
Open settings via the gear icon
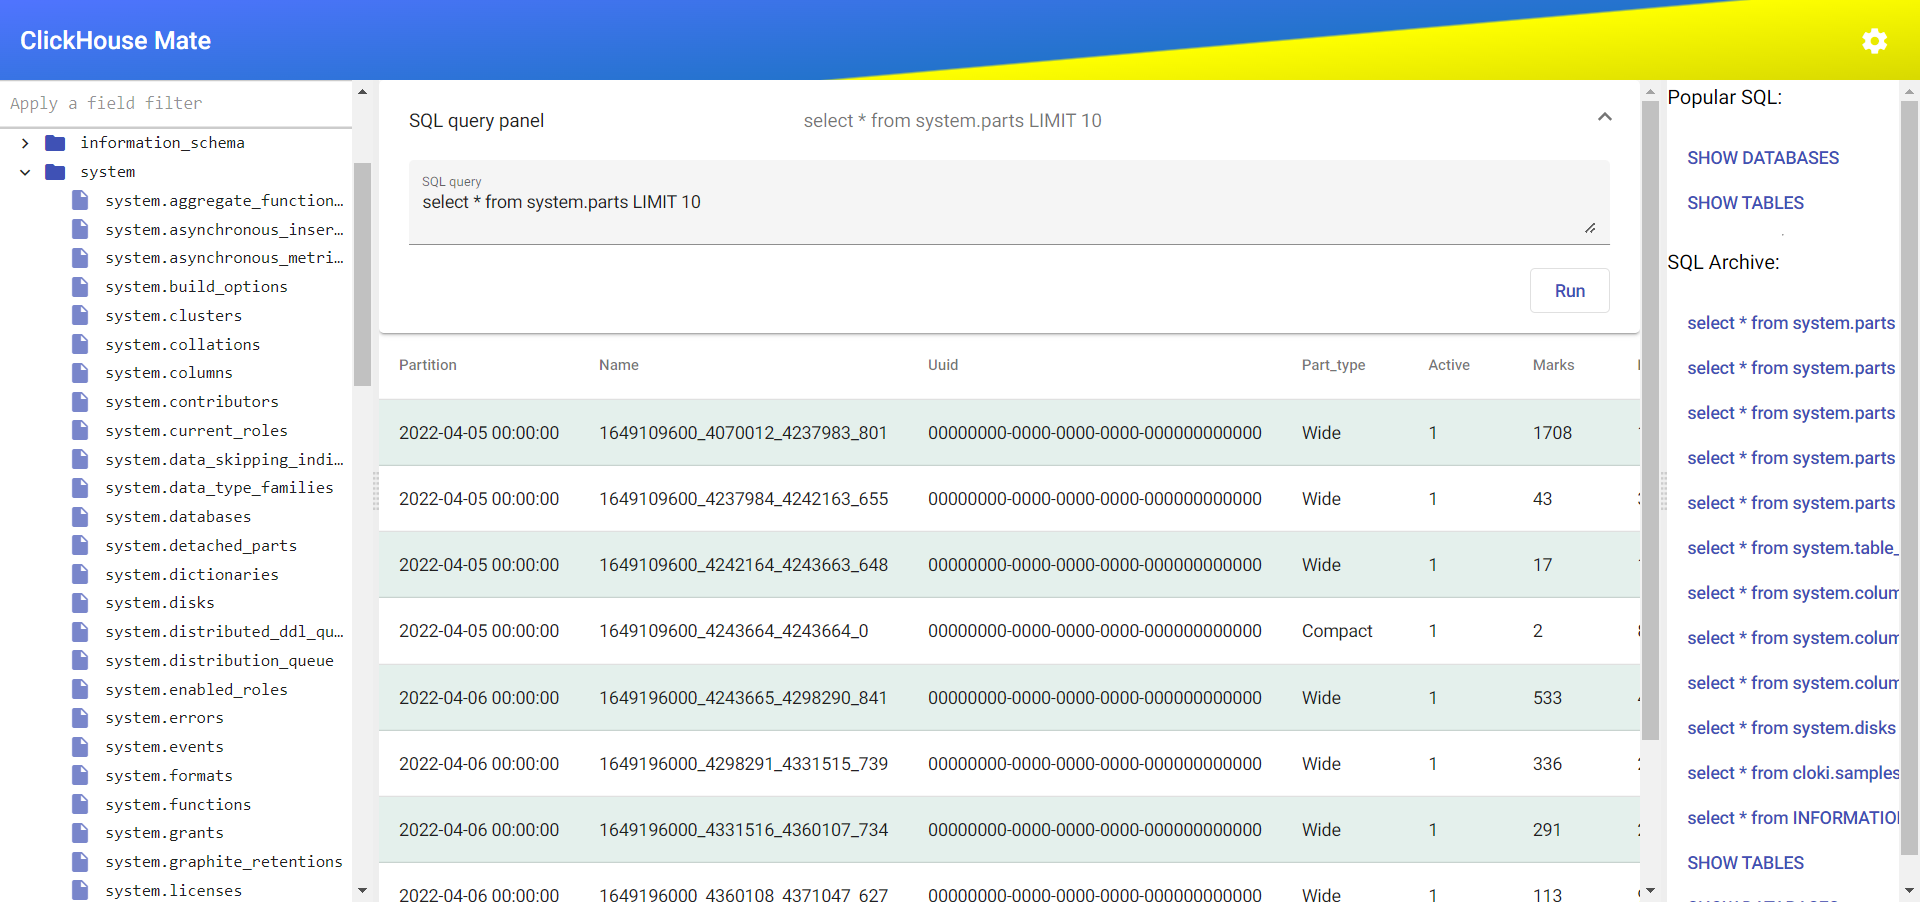click(1874, 40)
